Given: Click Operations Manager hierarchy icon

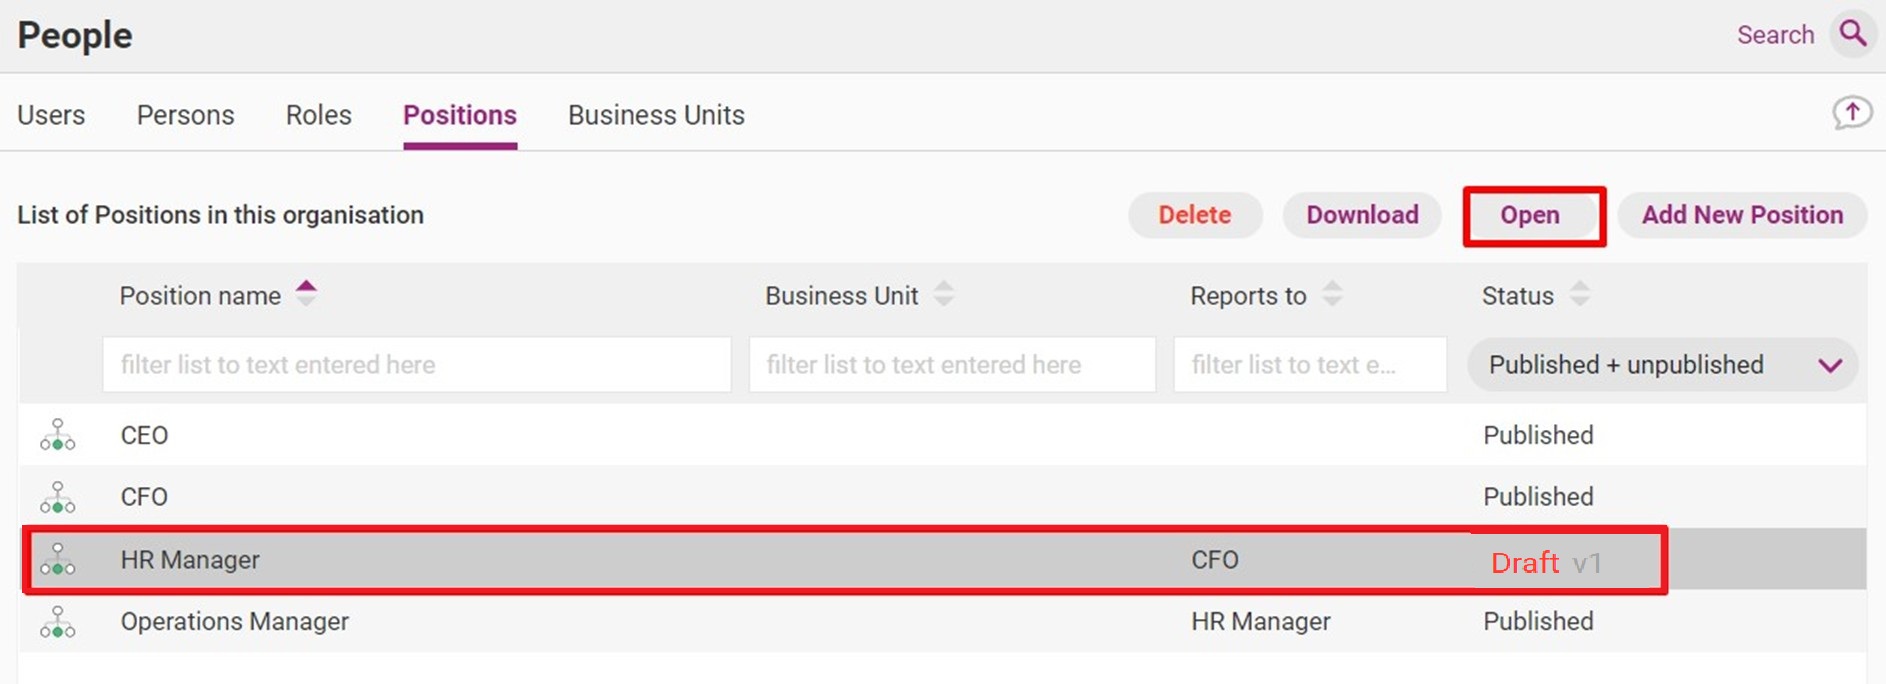Looking at the screenshot, I should point(58,622).
